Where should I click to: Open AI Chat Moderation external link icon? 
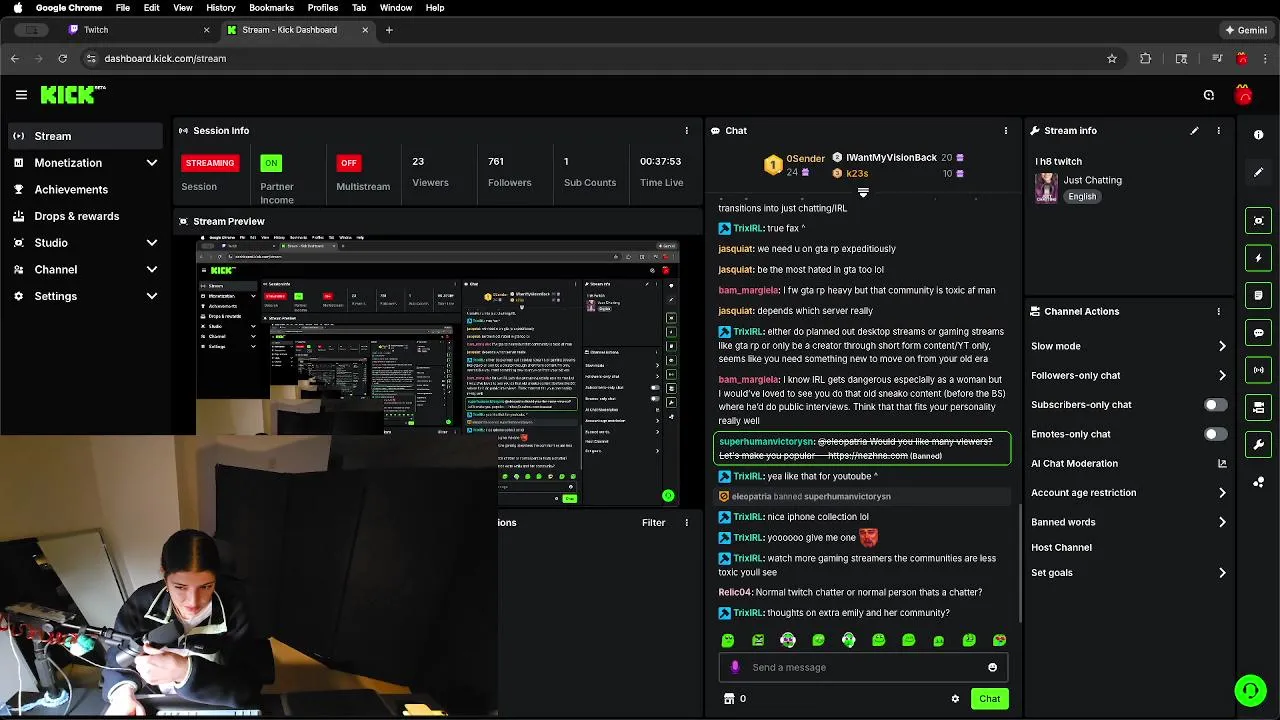click(x=1222, y=463)
